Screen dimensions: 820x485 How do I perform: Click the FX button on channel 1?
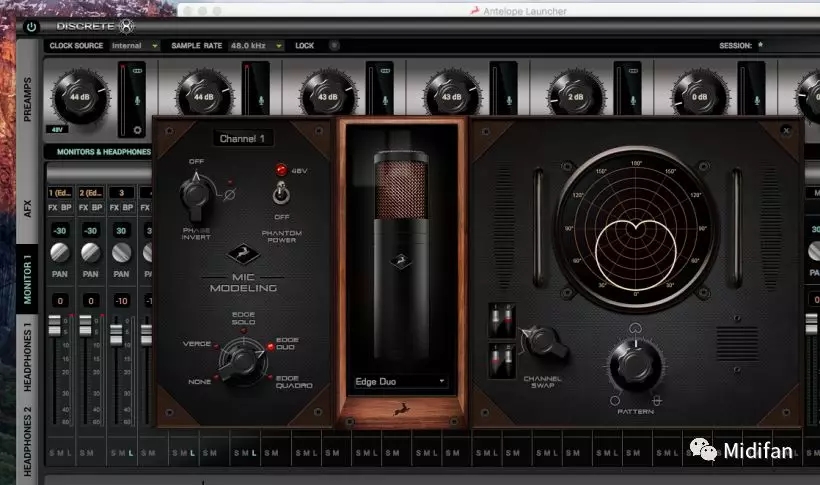point(54,207)
